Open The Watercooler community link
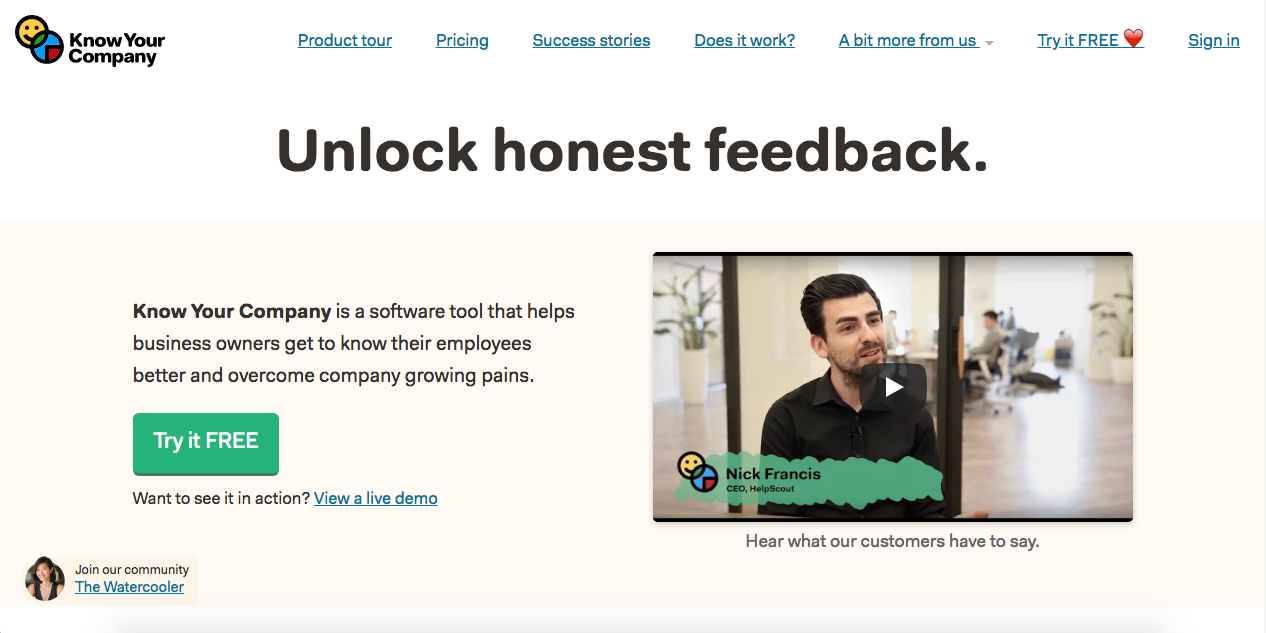 [x=130, y=587]
